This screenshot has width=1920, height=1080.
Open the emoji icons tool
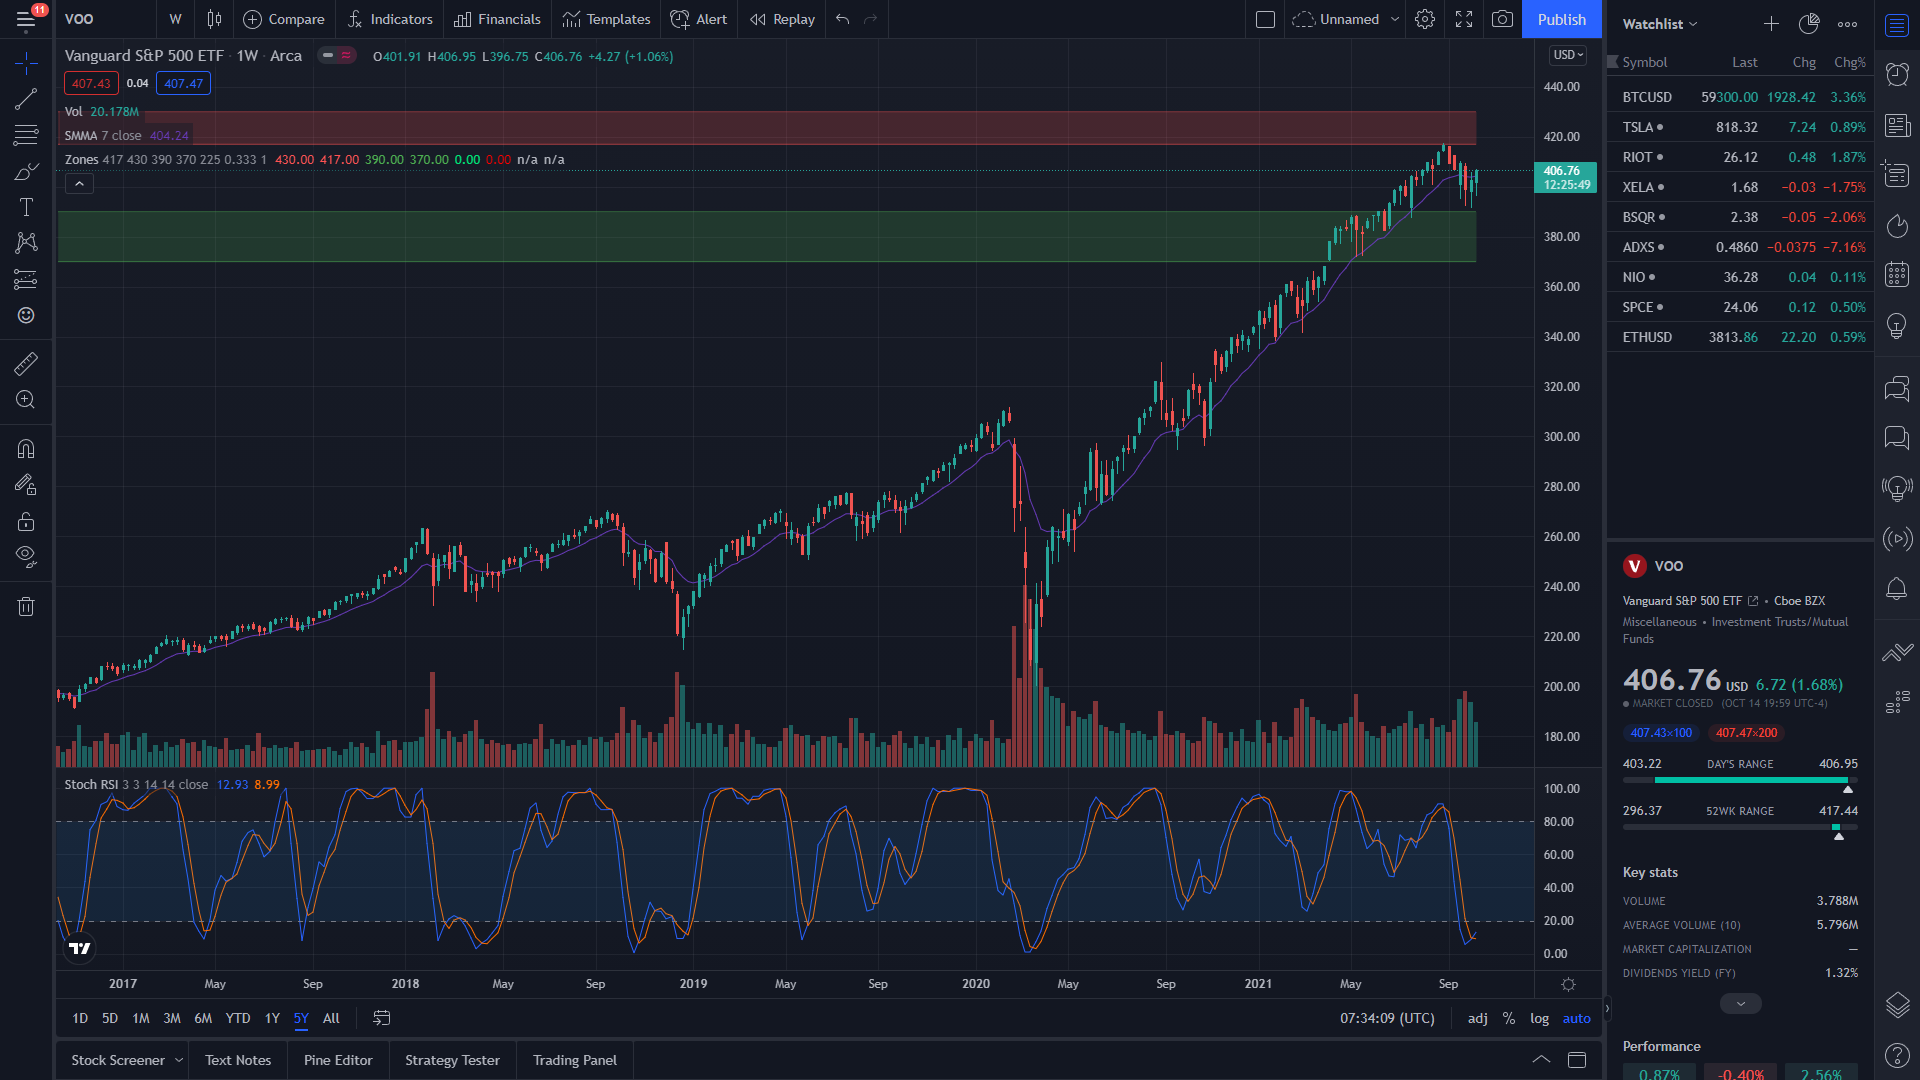(x=26, y=315)
